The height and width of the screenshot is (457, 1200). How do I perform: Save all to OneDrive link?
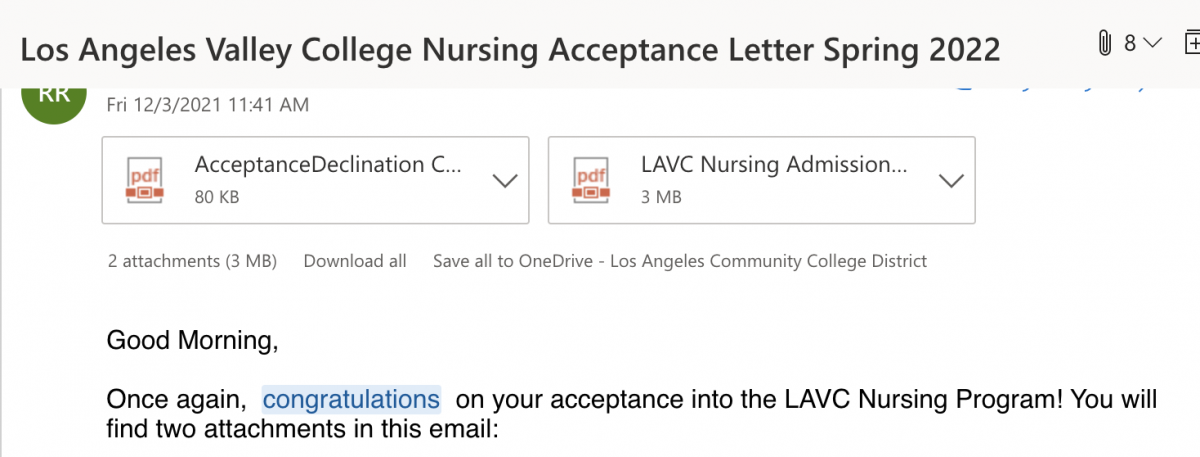680,261
